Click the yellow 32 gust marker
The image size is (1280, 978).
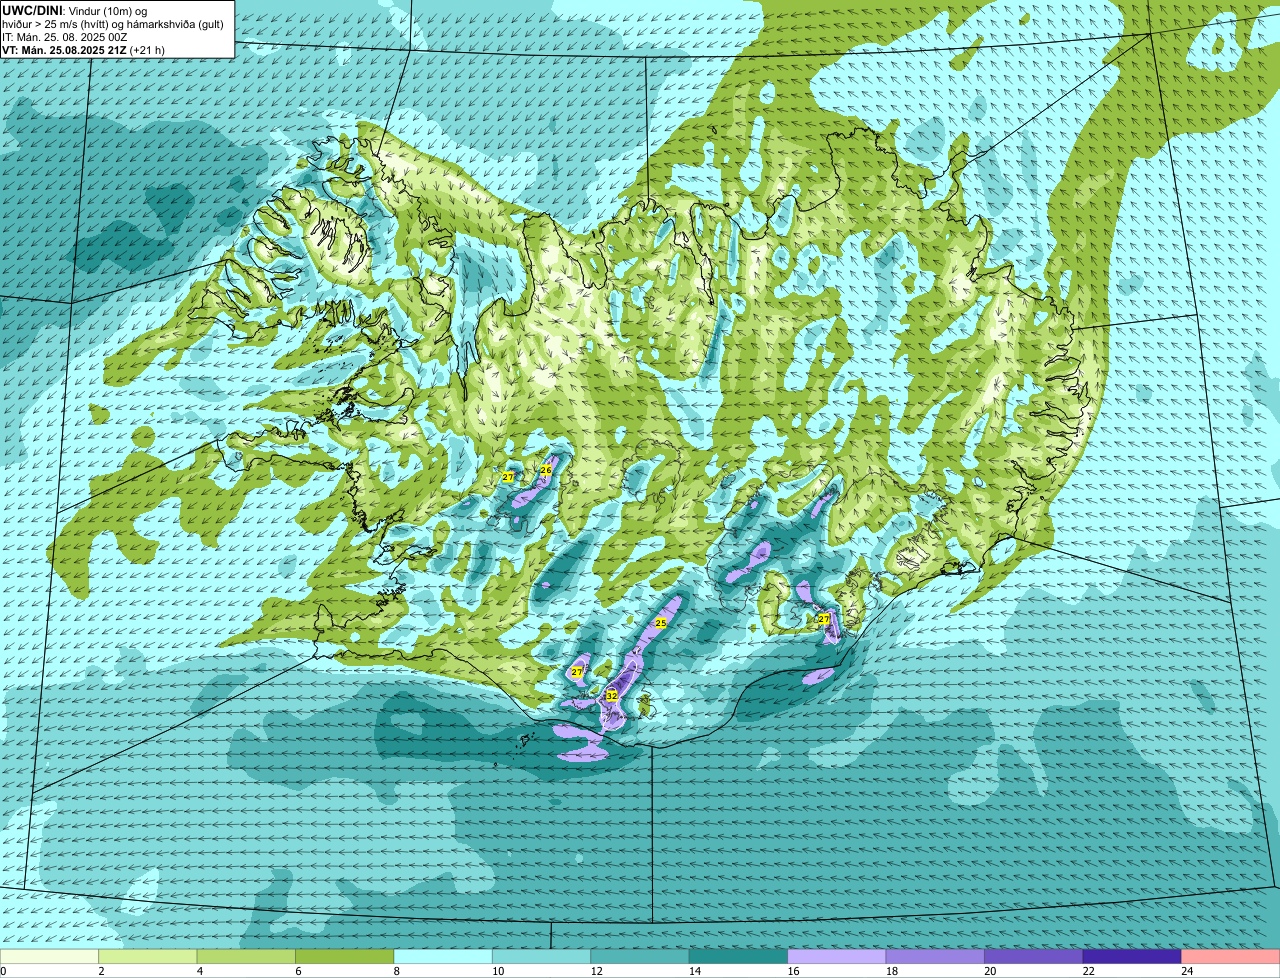611,695
